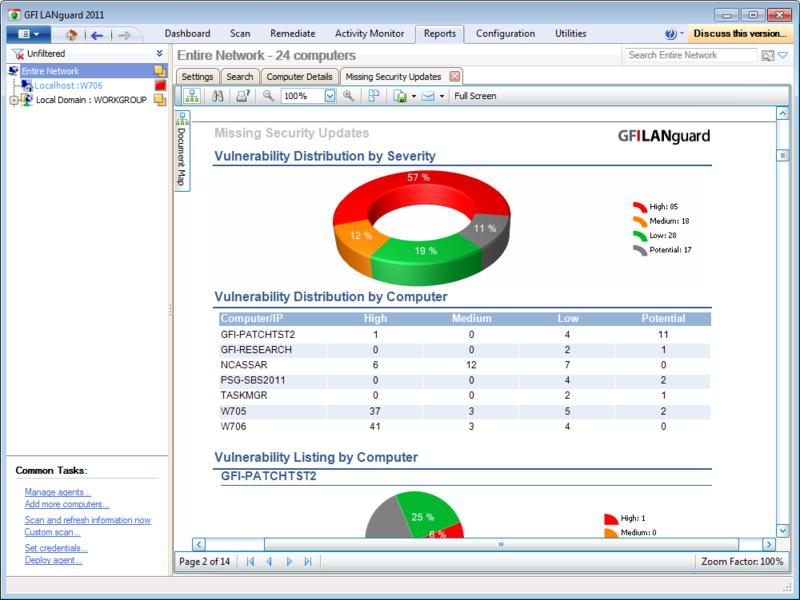
Task: Expand the Unfiltered filter chevron
Action: coord(160,54)
